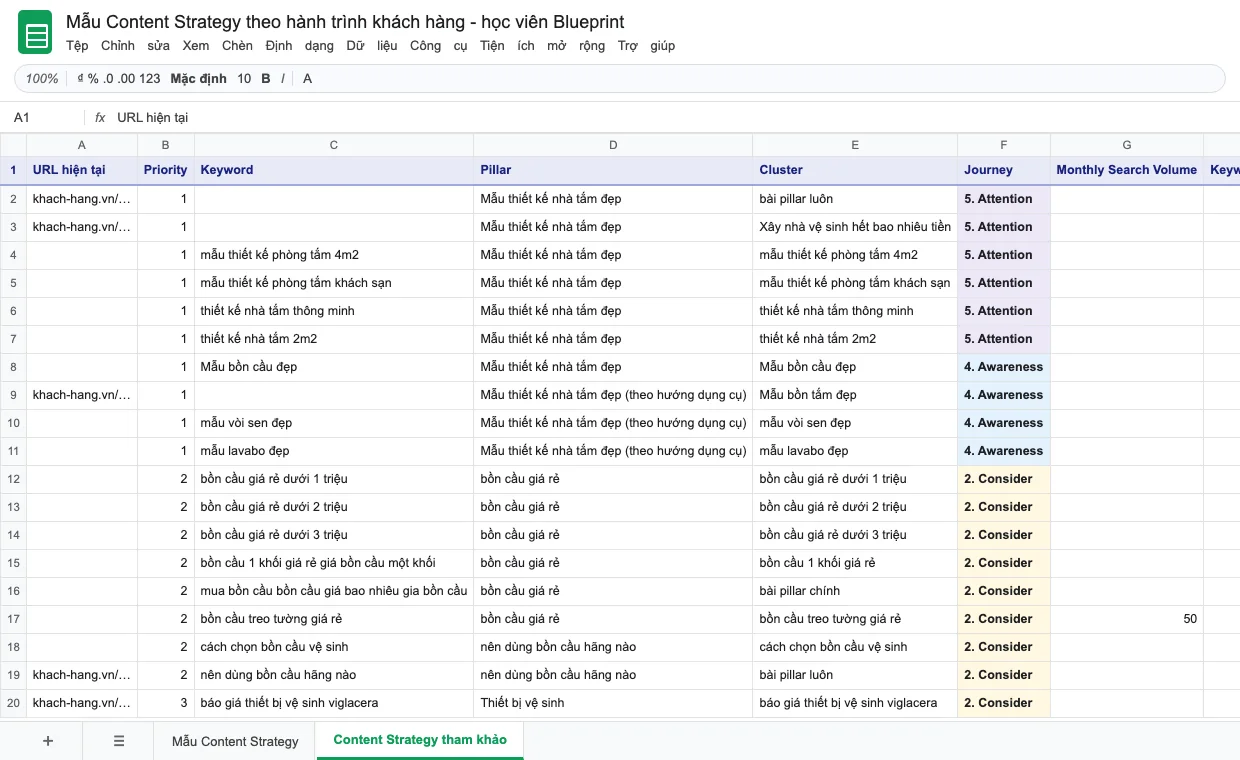Toggle italic formatting (I)
Image resolution: width=1240 pixels, height=760 pixels.
283,79
